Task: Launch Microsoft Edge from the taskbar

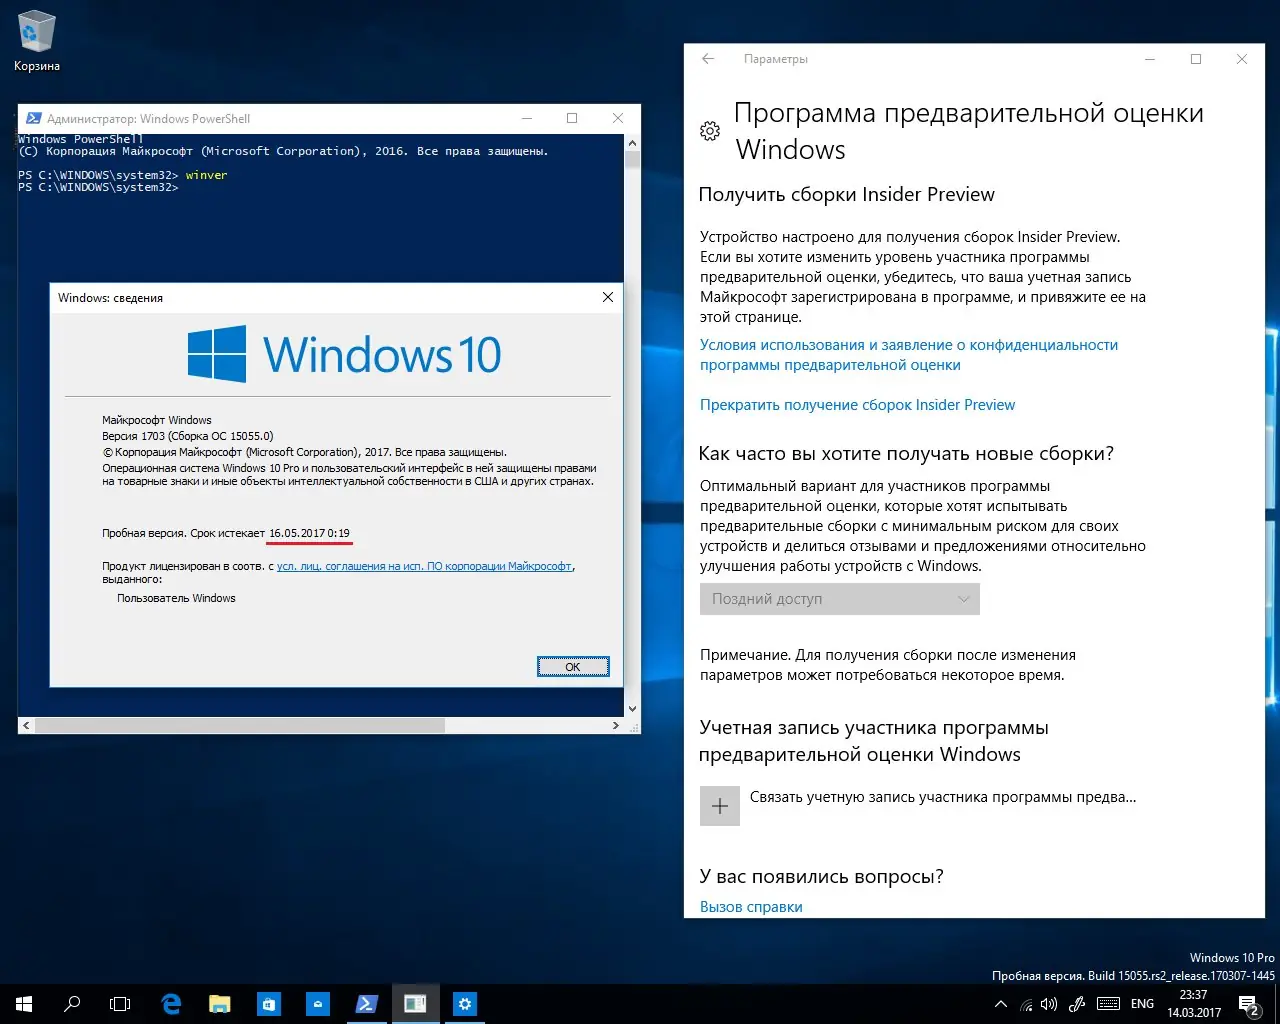Action: click(171, 1004)
